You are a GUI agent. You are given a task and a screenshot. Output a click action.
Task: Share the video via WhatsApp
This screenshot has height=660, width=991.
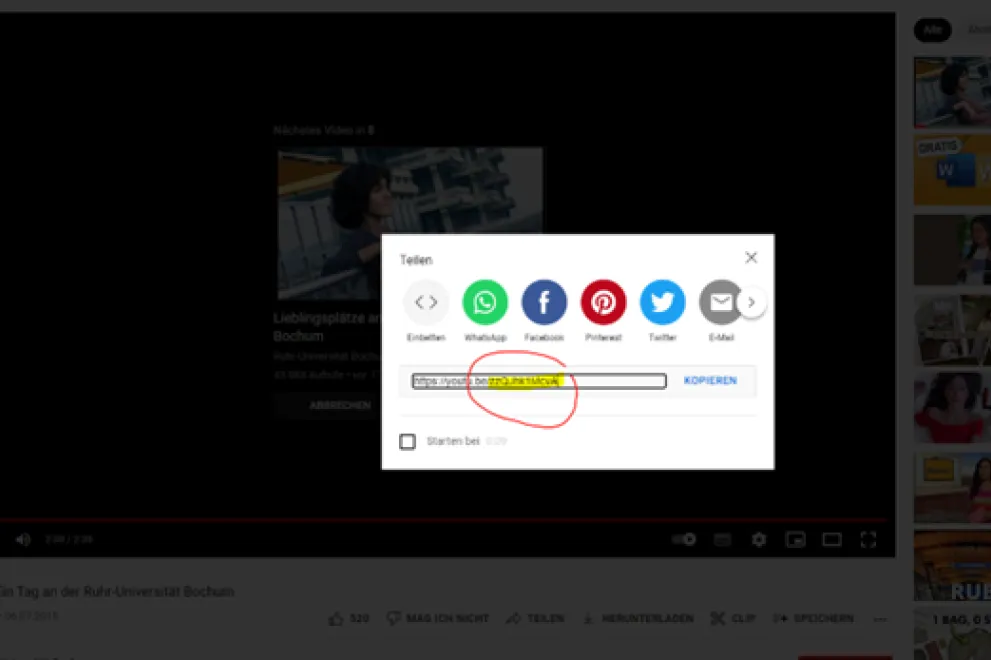tap(485, 302)
